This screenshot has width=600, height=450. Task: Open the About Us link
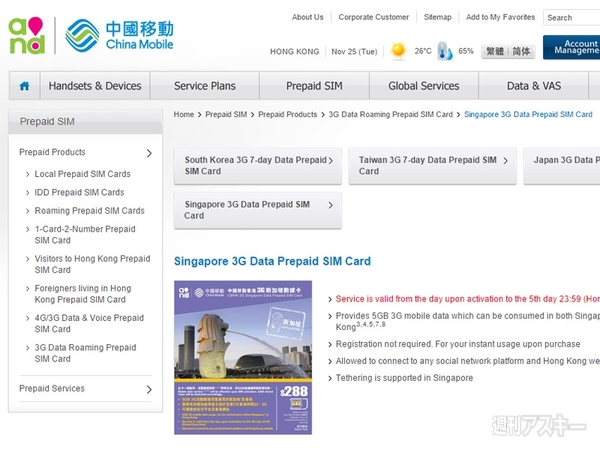point(308,17)
